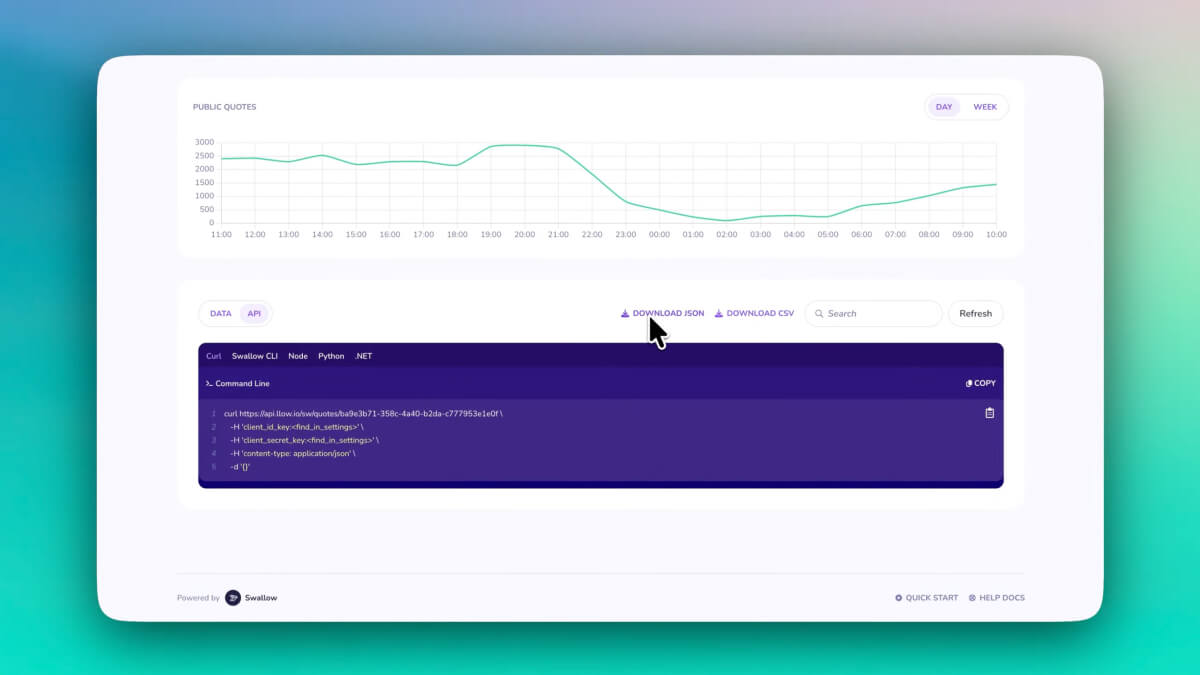The image size is (1200, 675).
Task: Click the curl URL line of code
Action: click(x=363, y=413)
